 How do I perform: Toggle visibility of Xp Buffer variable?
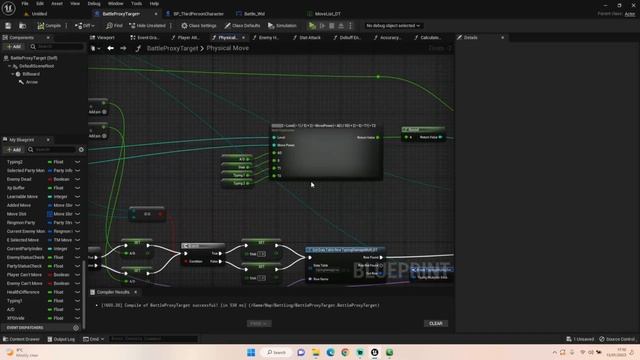pos(77,188)
